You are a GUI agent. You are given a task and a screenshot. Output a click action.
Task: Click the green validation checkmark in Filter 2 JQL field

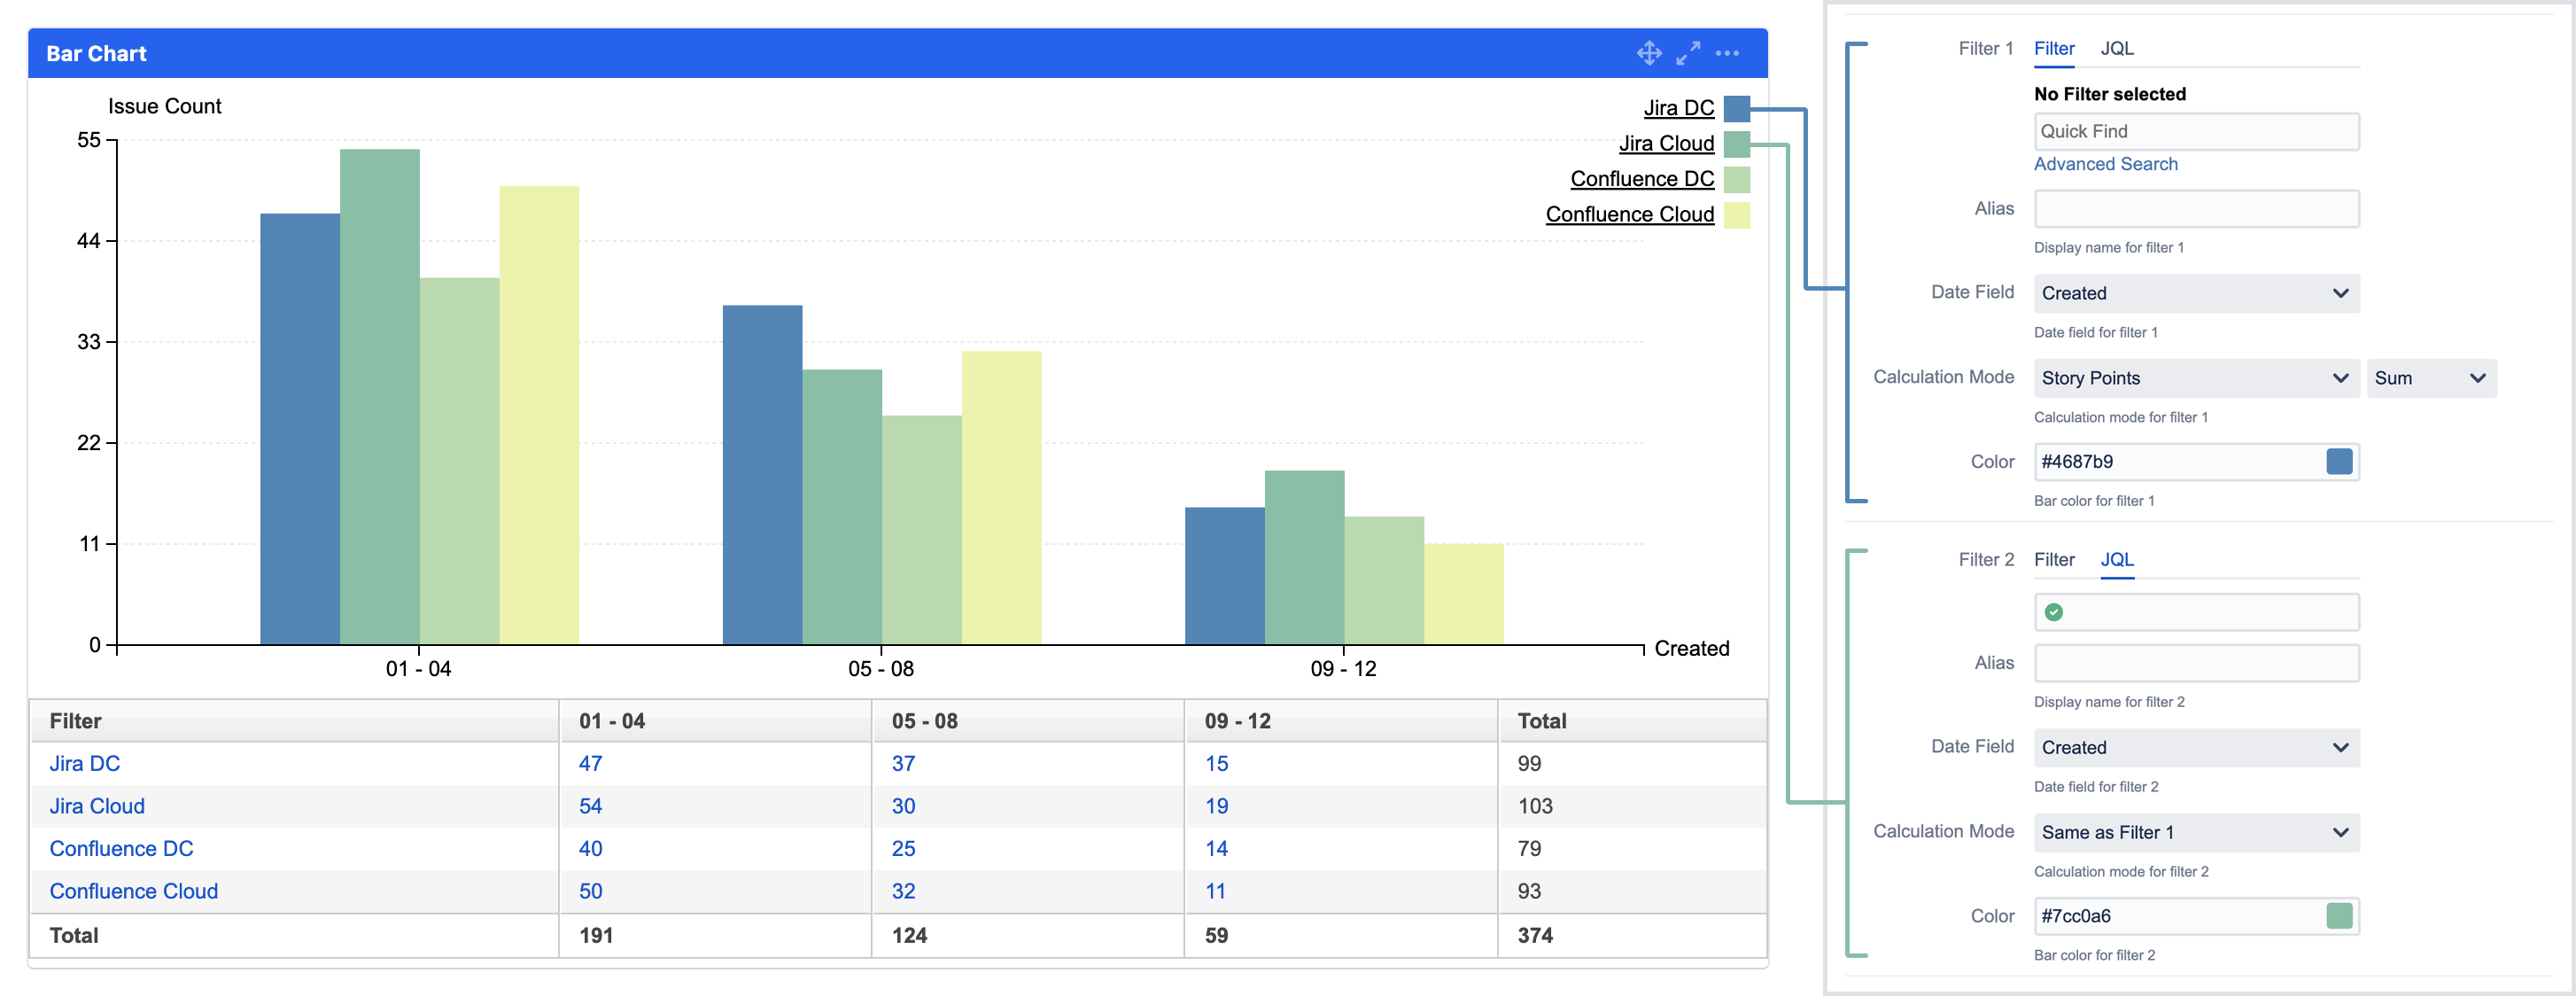[2056, 611]
